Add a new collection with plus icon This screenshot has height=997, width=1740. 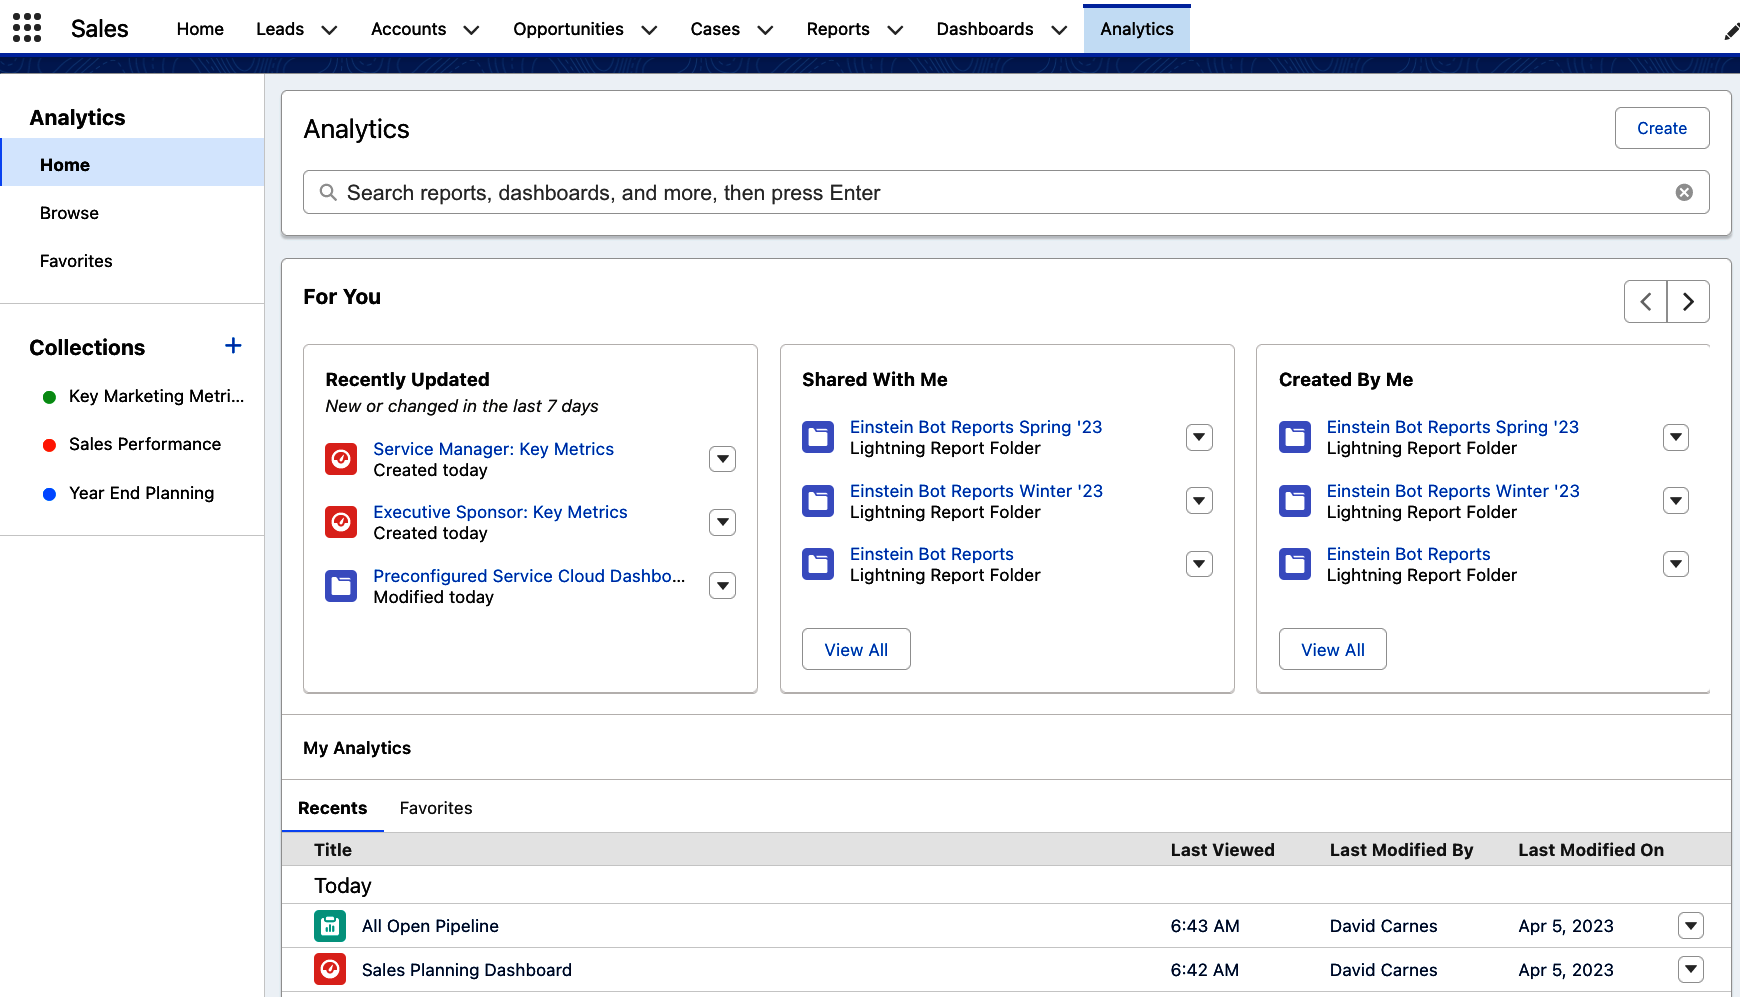(x=233, y=346)
